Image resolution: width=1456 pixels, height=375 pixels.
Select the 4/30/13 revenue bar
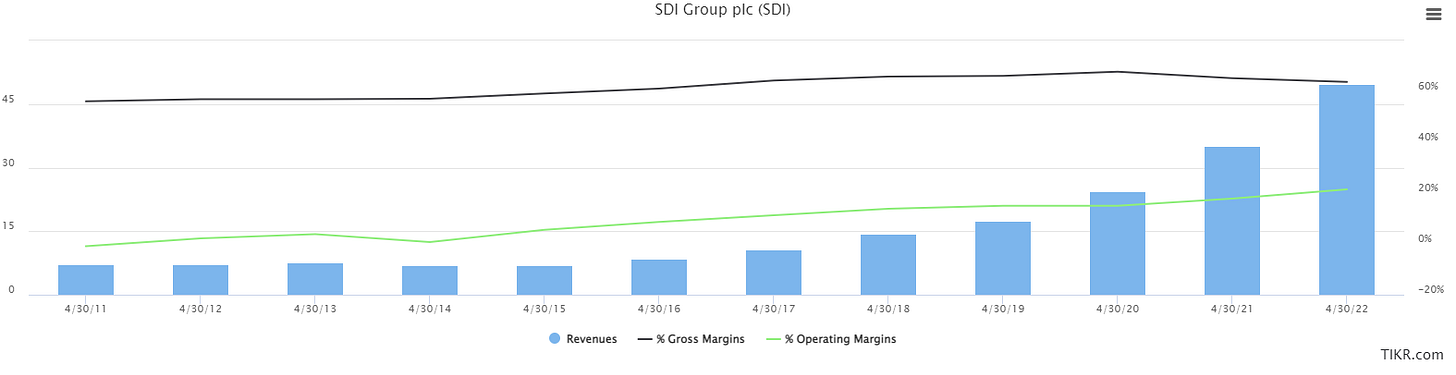coord(315,279)
